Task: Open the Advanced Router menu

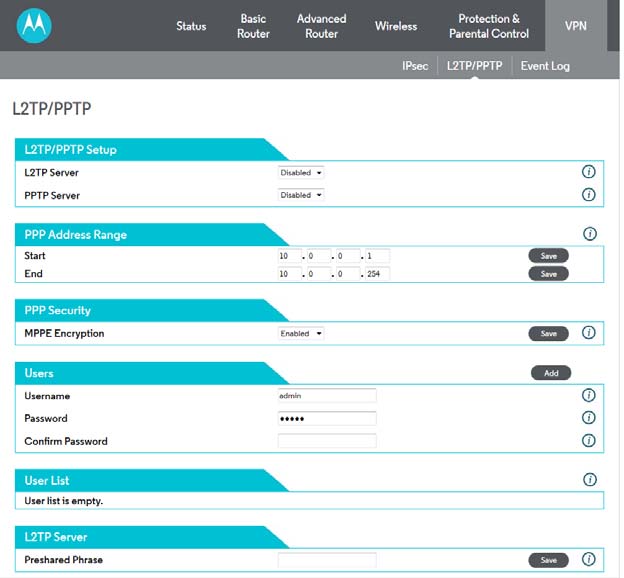Action: pyautogui.click(x=322, y=26)
